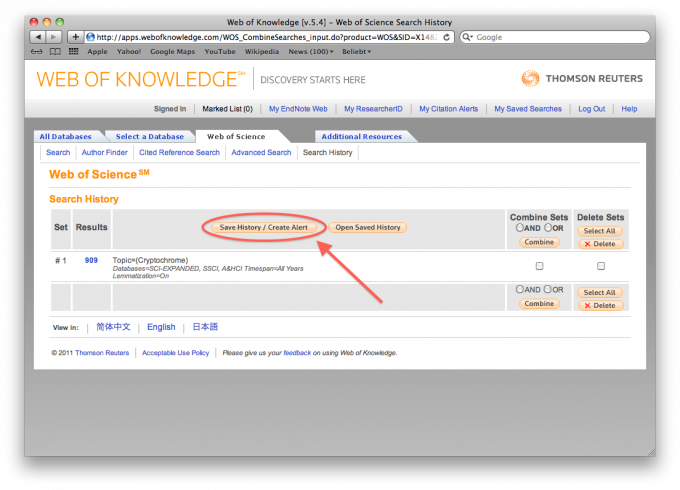Expand the Beliebt bookmarks dropdown
This screenshot has height=490, width=680.
click(x=356, y=52)
